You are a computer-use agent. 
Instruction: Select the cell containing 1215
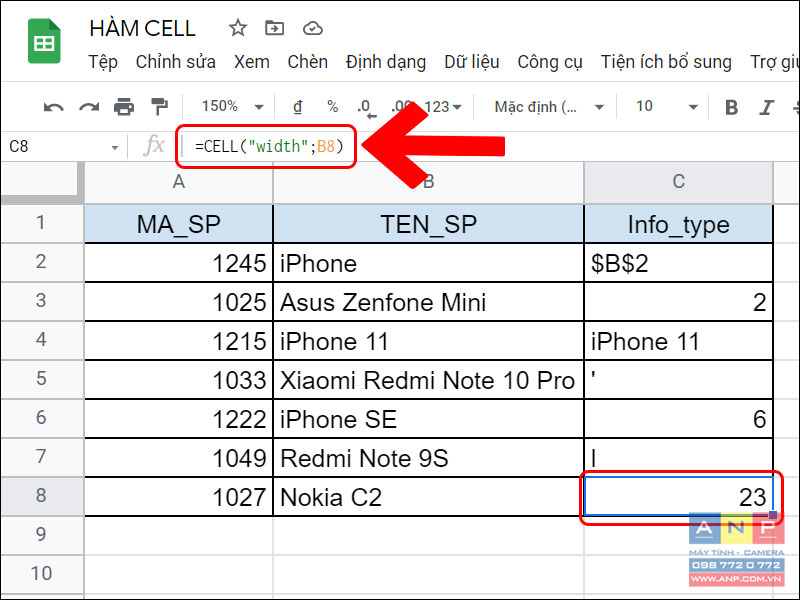(179, 341)
